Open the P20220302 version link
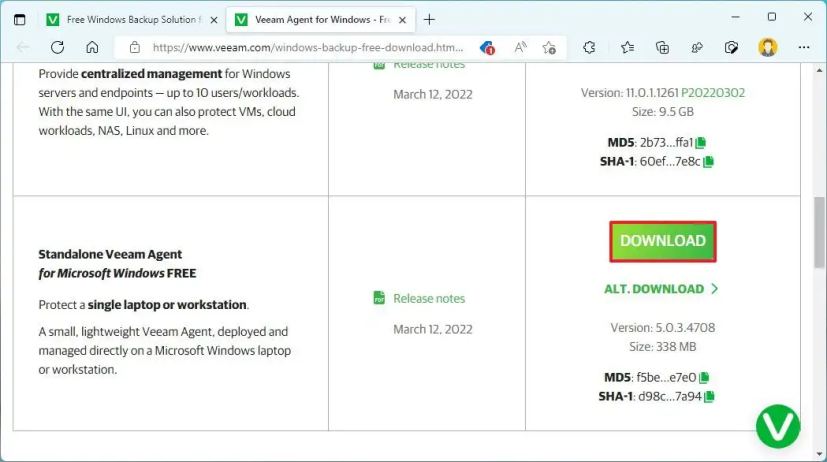The width and height of the screenshot is (827, 462). pos(713,93)
